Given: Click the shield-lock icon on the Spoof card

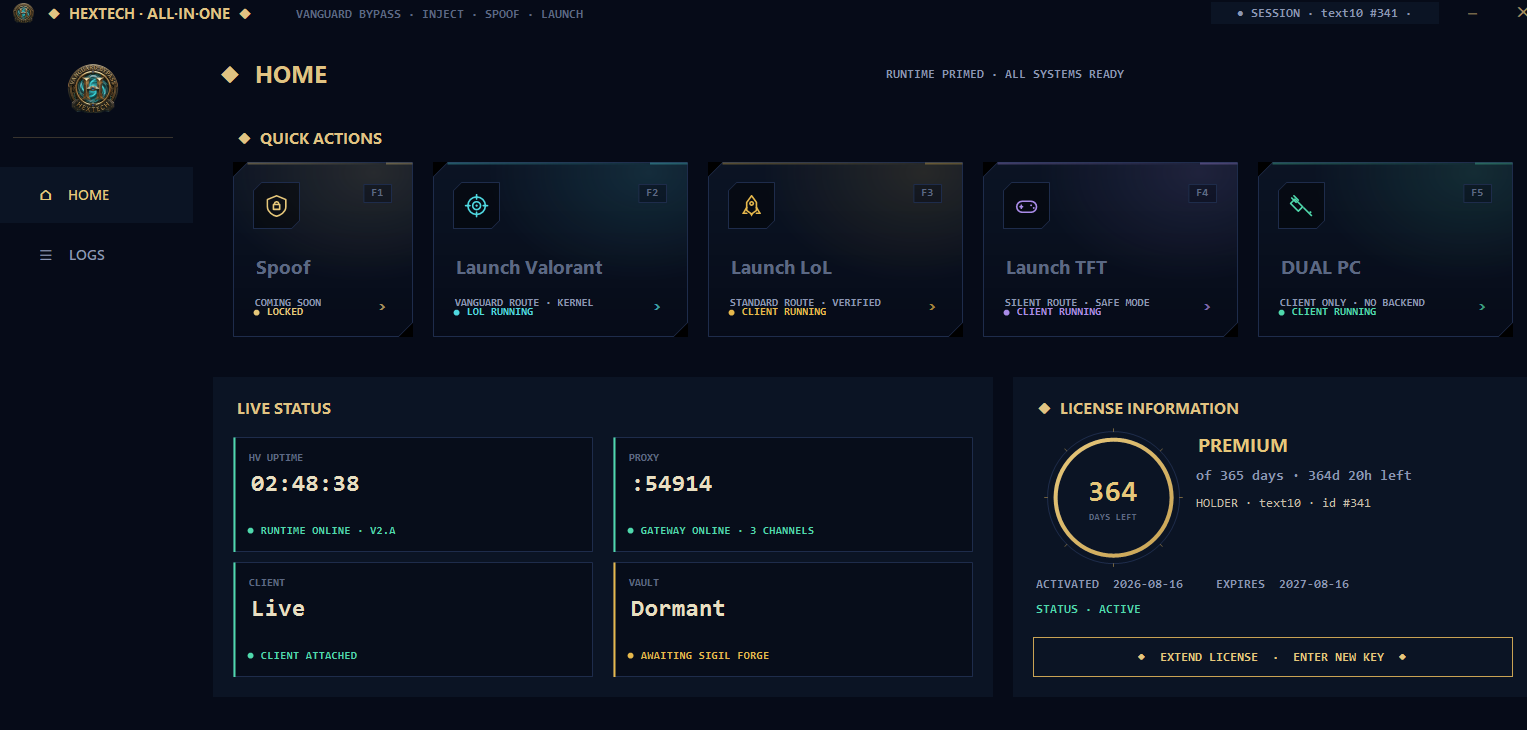Looking at the screenshot, I should pyautogui.click(x=277, y=206).
